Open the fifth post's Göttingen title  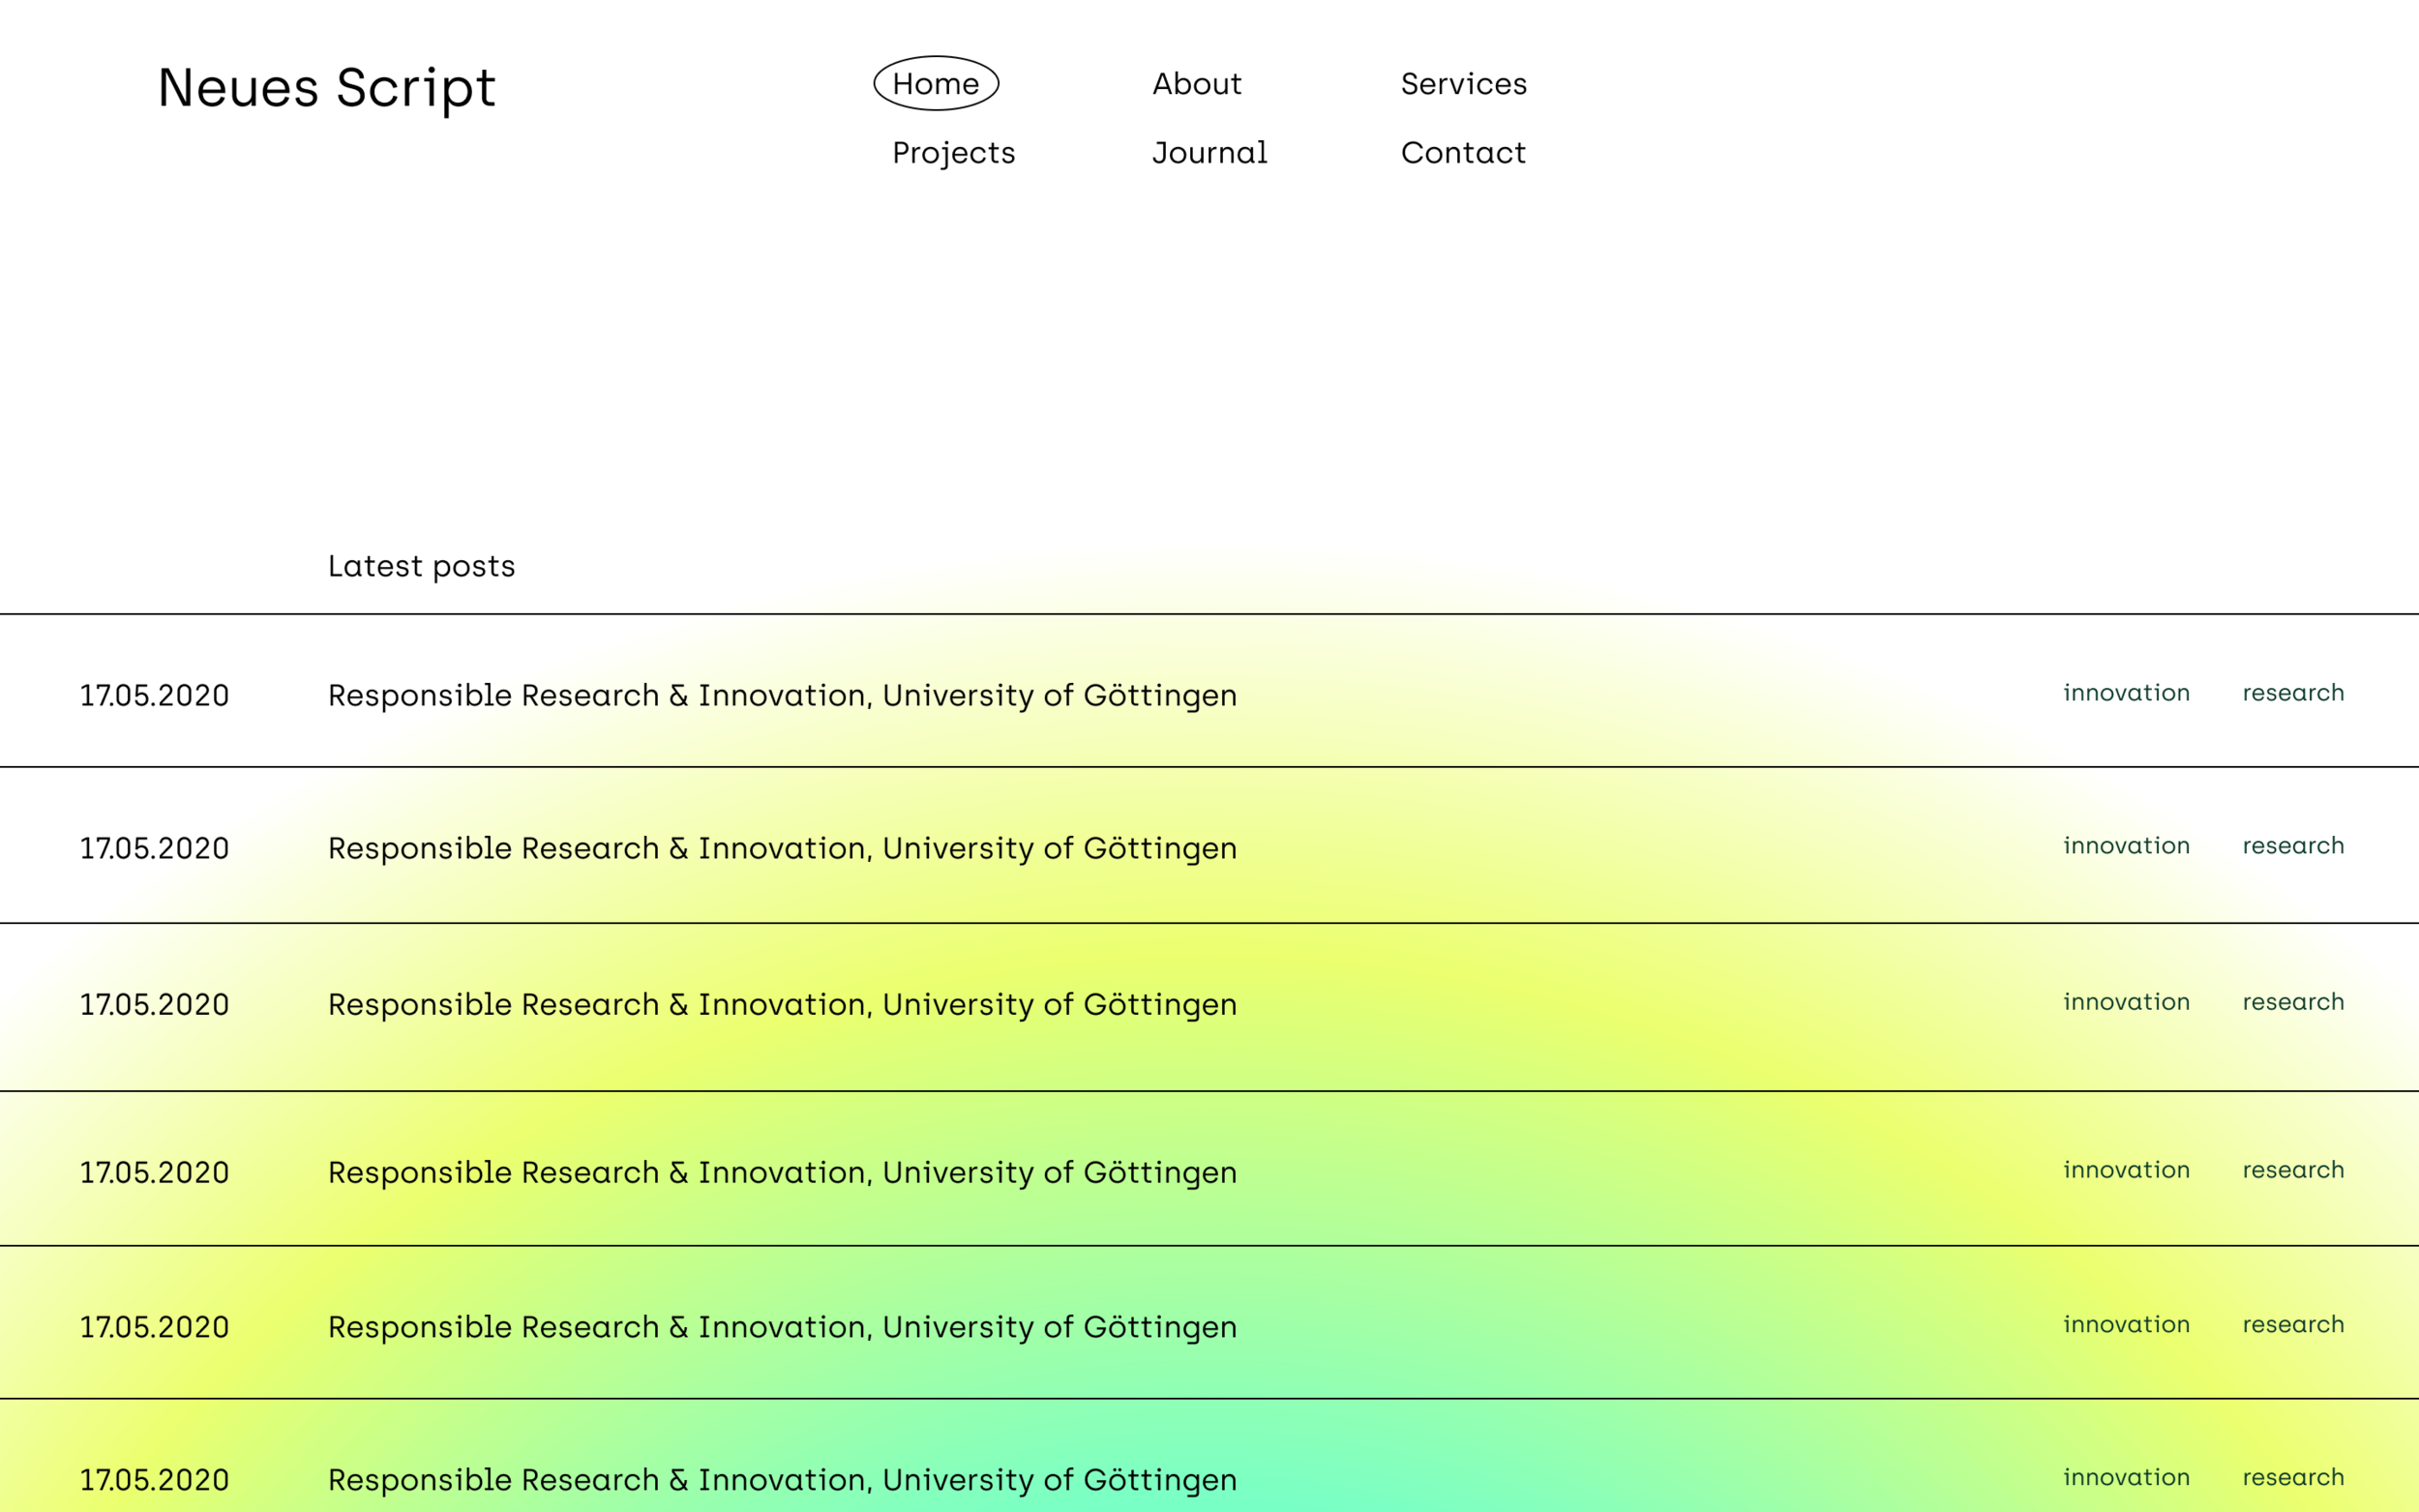pyautogui.click(x=782, y=1327)
